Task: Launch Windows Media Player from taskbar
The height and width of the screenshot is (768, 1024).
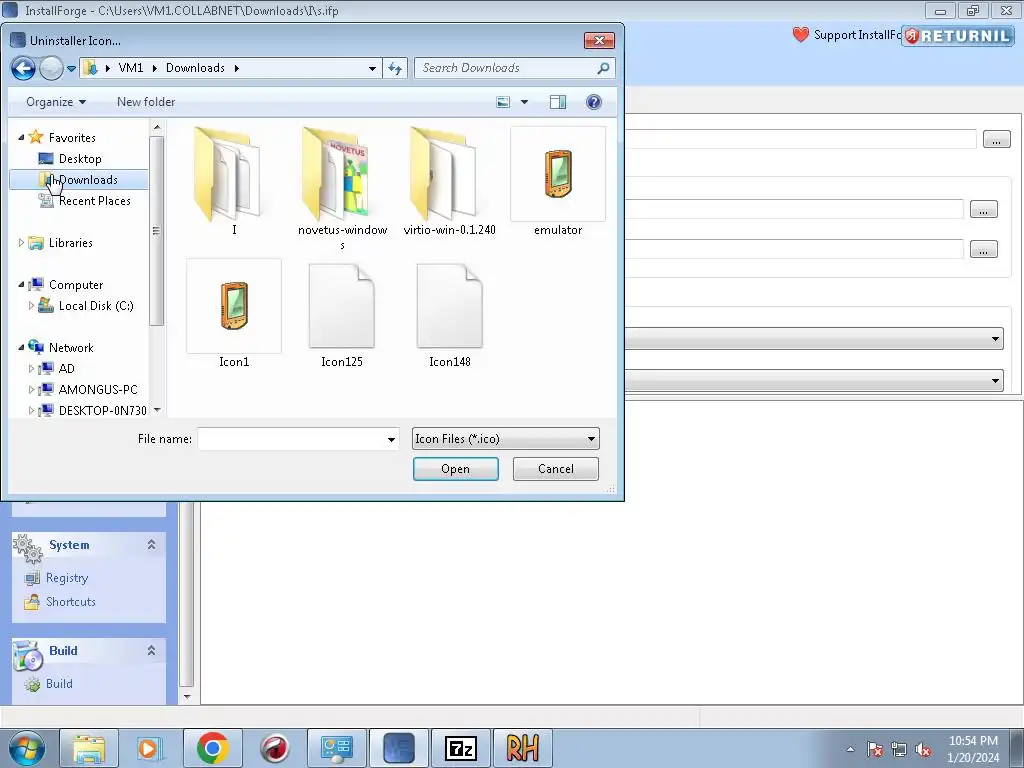Action: click(x=149, y=748)
